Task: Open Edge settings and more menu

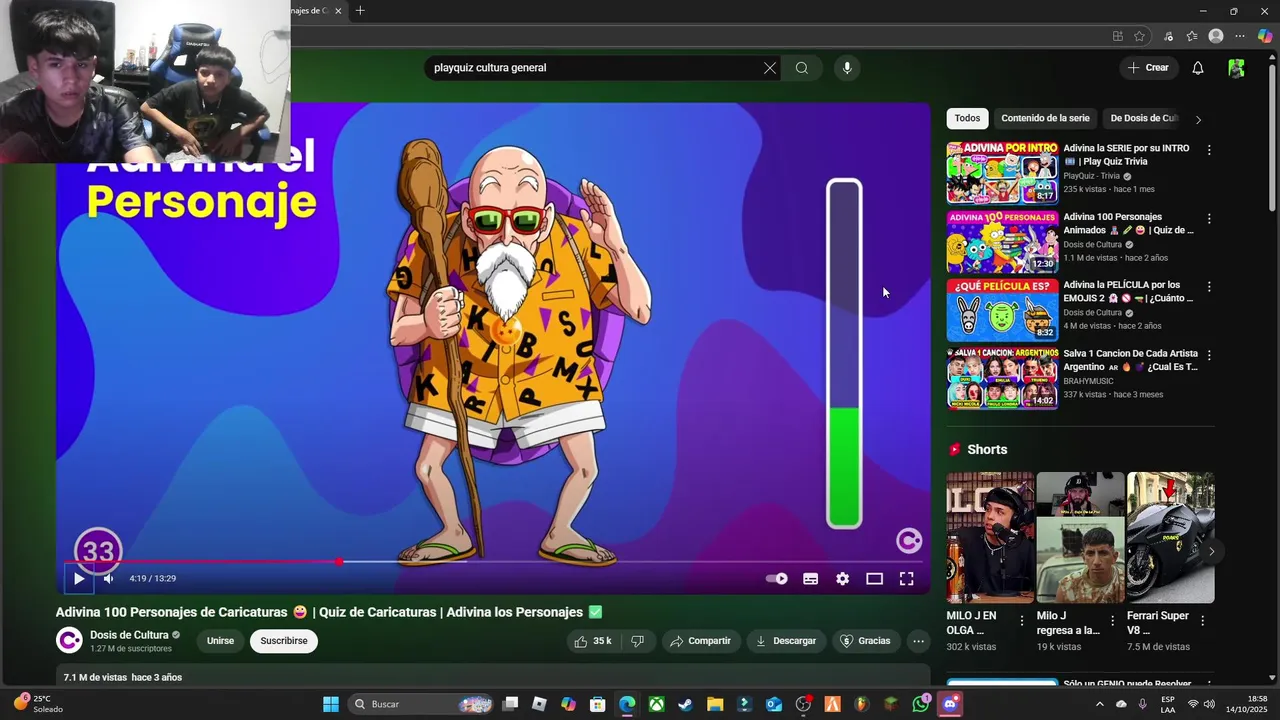Action: click(1241, 36)
